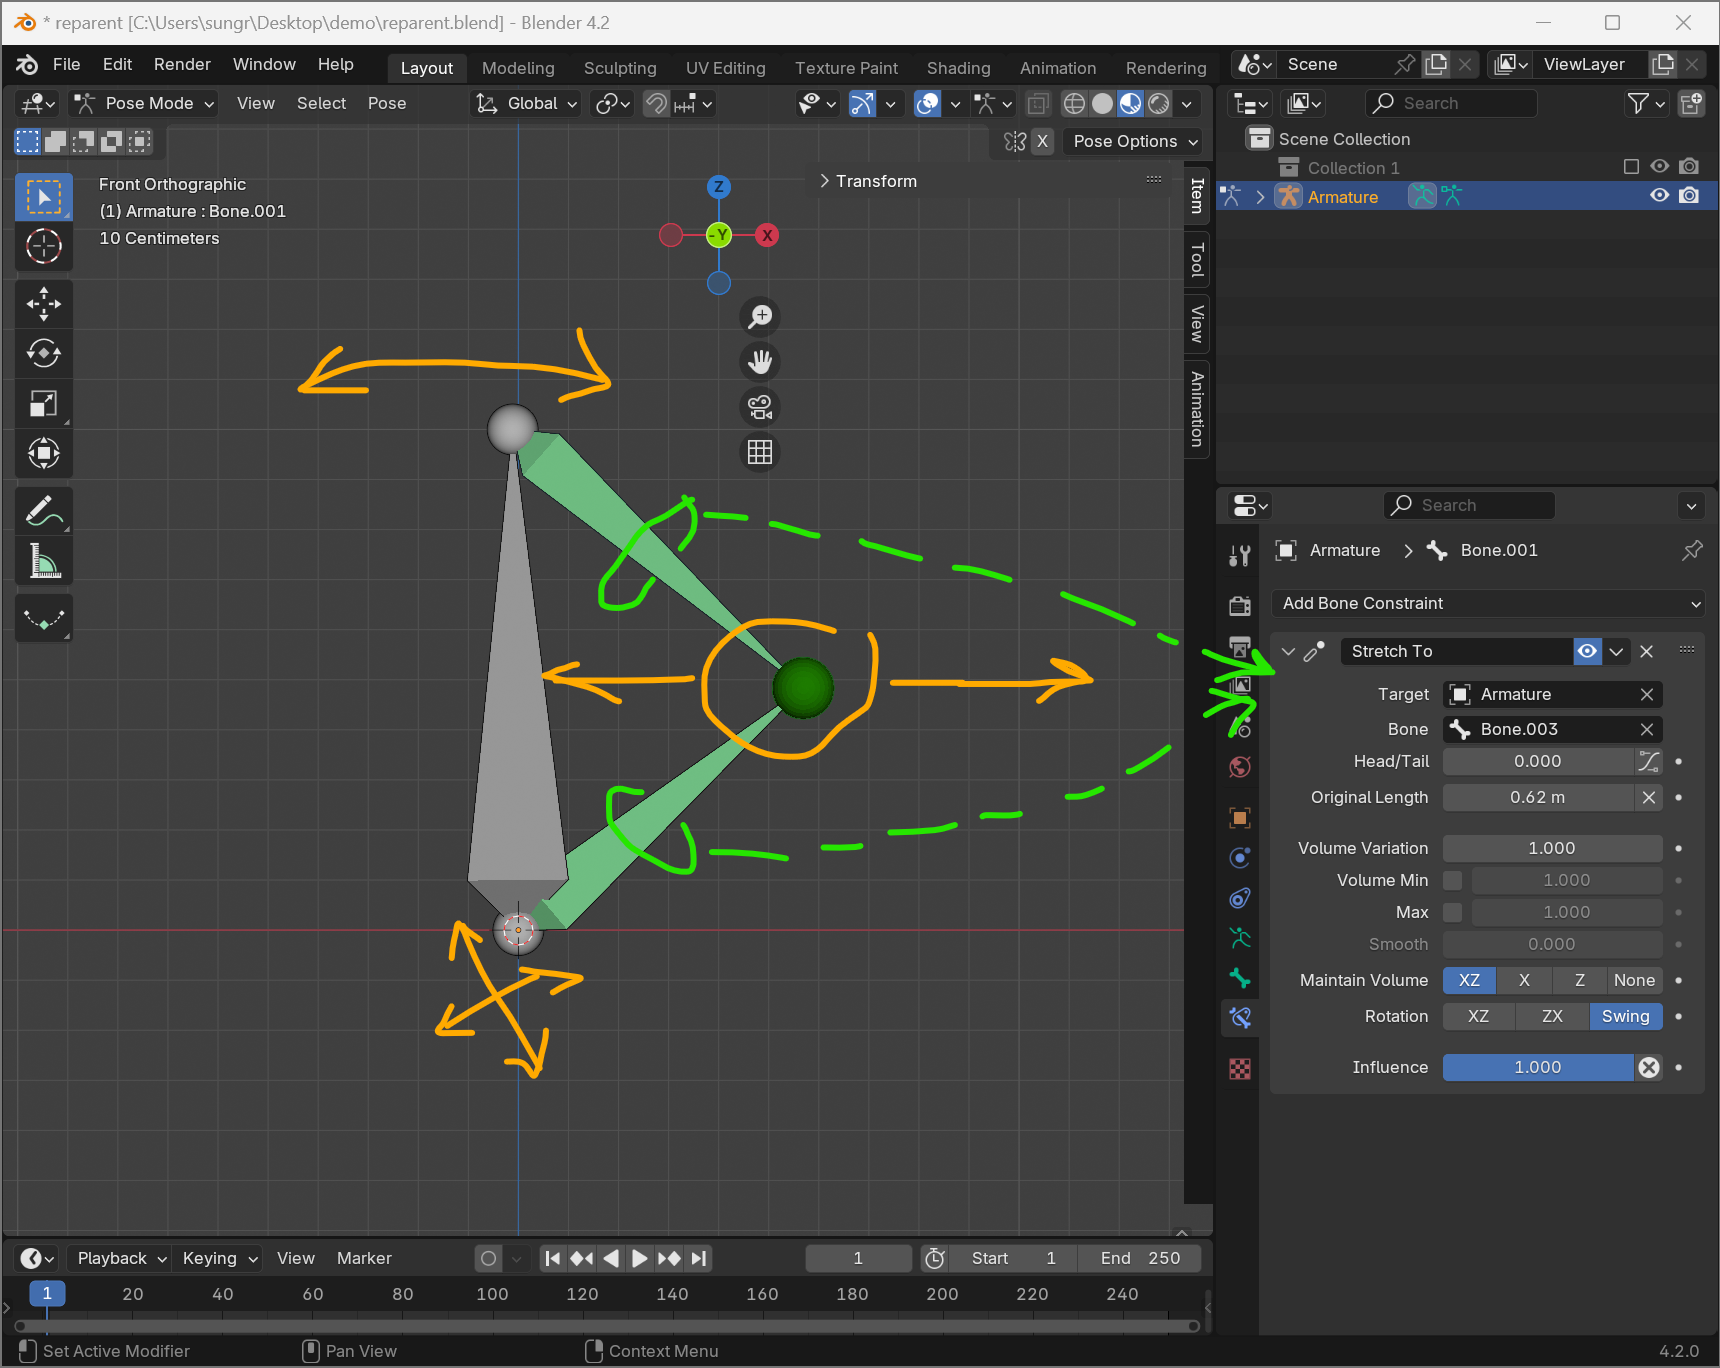
Task: Pin the properties editor context
Action: point(1692,550)
